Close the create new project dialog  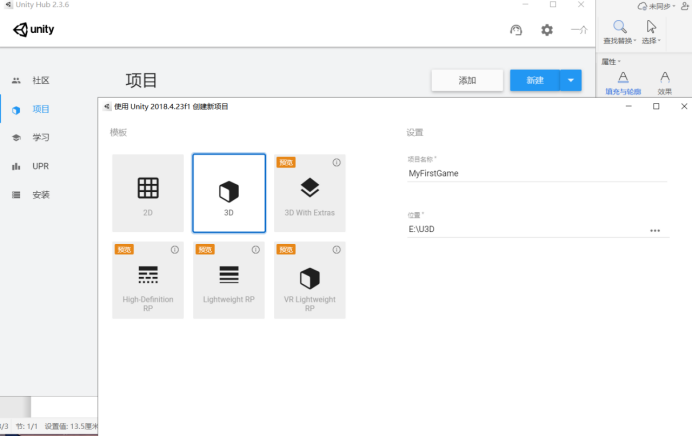tap(684, 106)
